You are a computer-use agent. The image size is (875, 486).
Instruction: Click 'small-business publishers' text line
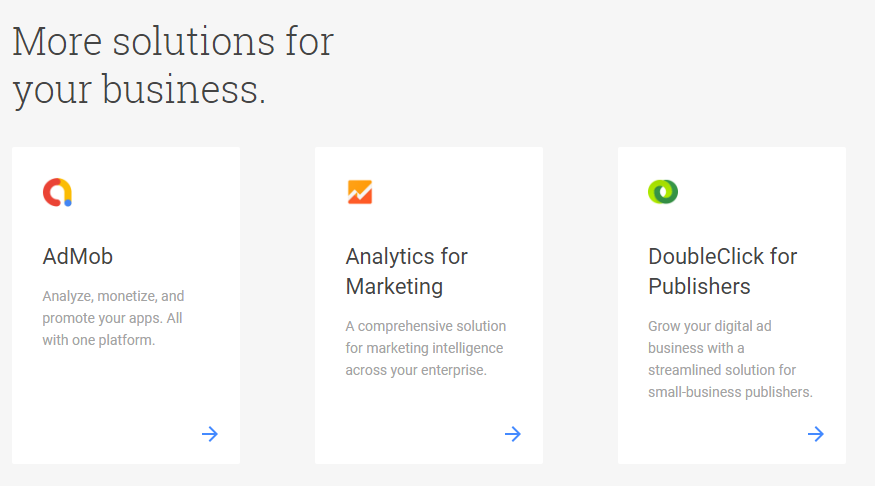tap(730, 392)
